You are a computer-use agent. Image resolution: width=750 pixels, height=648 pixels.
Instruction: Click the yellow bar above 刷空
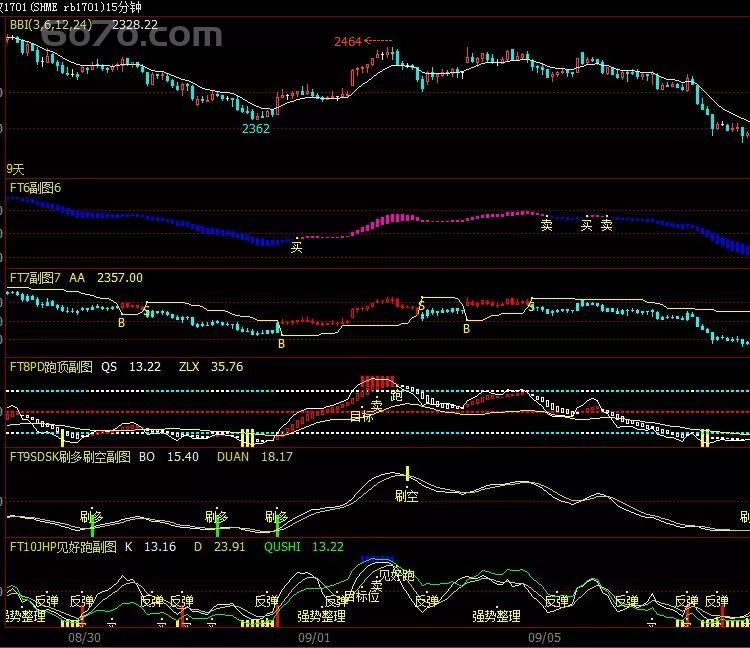pyautogui.click(x=408, y=473)
